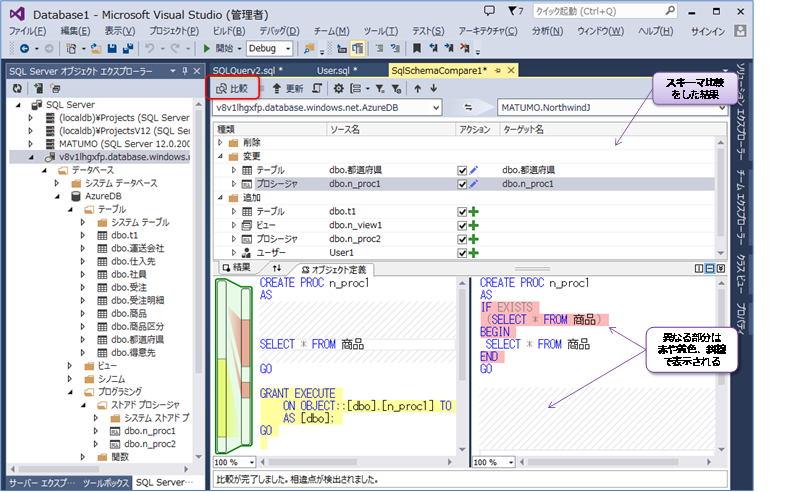Expand the 削除 group
The image size is (800, 492).
coord(220,142)
